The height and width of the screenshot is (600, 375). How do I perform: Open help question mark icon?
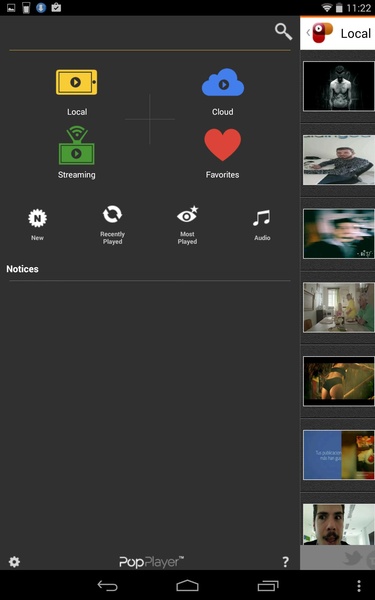285,562
